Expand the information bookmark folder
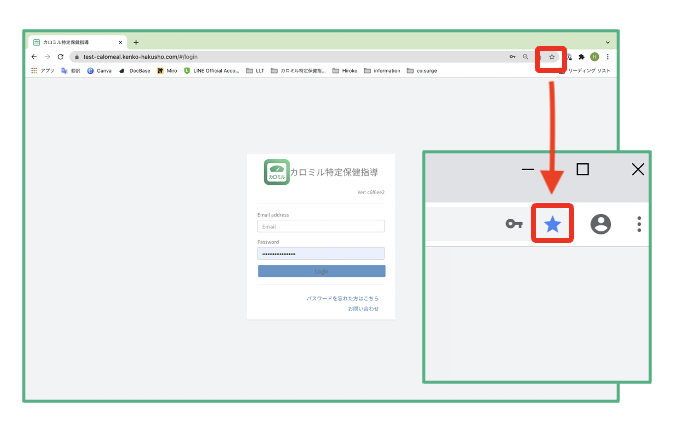678x434 pixels. click(381, 71)
